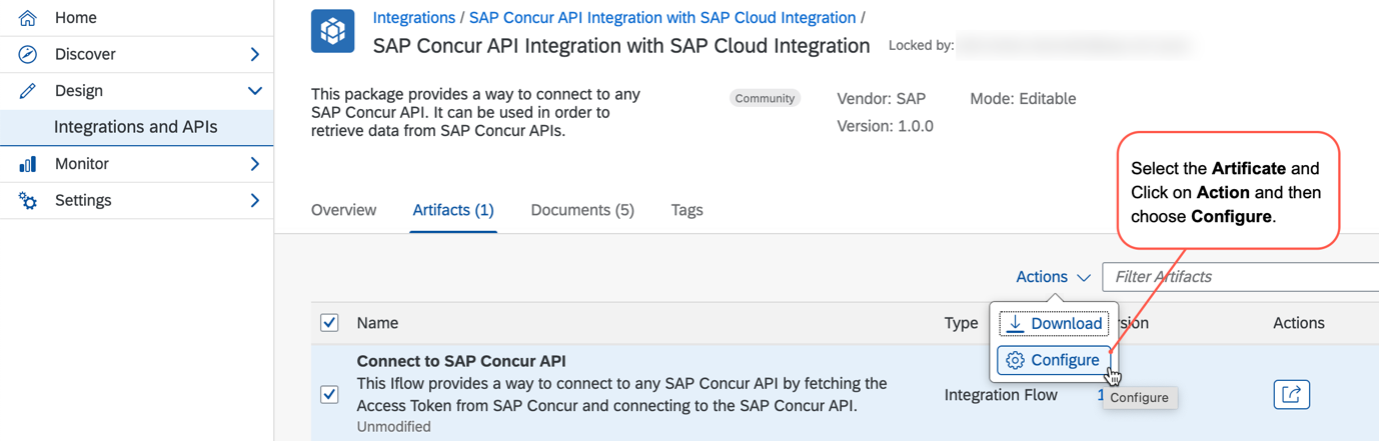1384x446 pixels.
Task: Click into the Filter Artifacts field
Action: tap(1240, 277)
